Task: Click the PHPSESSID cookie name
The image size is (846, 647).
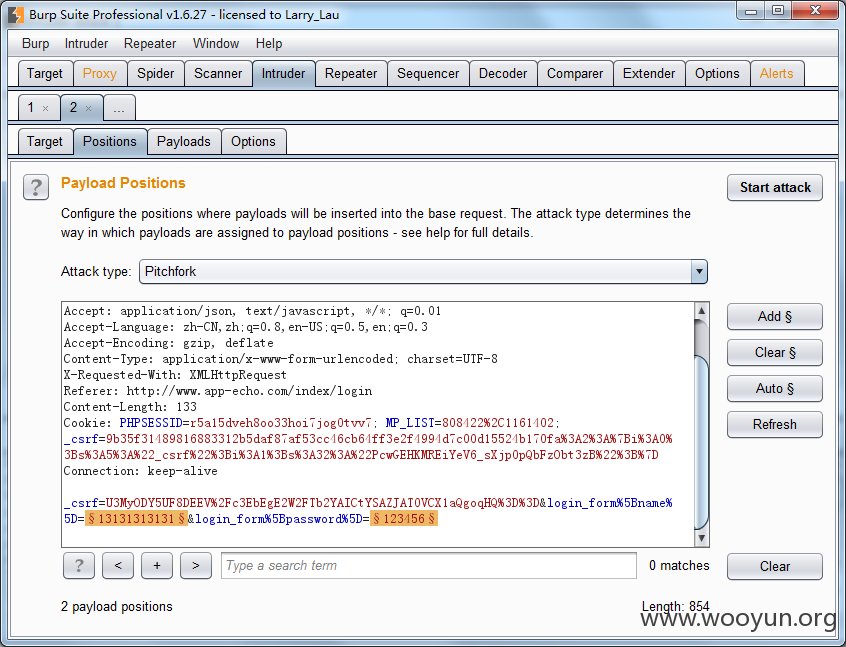Action: (151, 423)
